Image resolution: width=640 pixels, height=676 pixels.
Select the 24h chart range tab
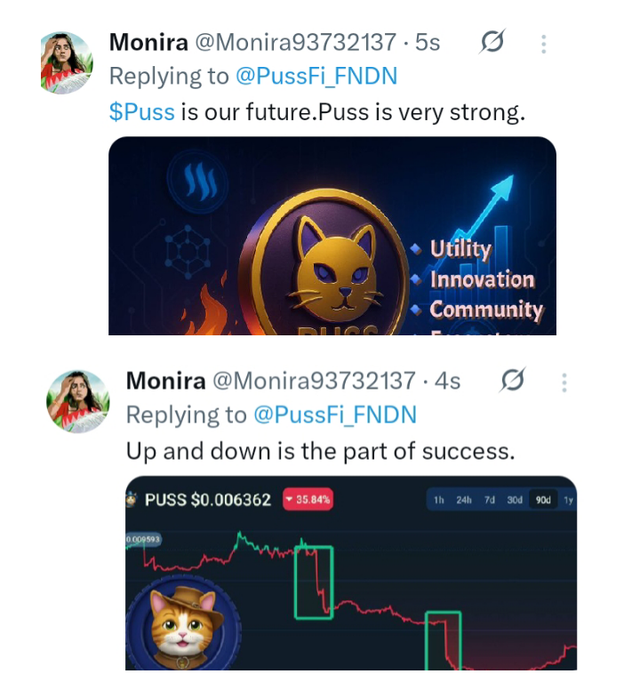464,500
